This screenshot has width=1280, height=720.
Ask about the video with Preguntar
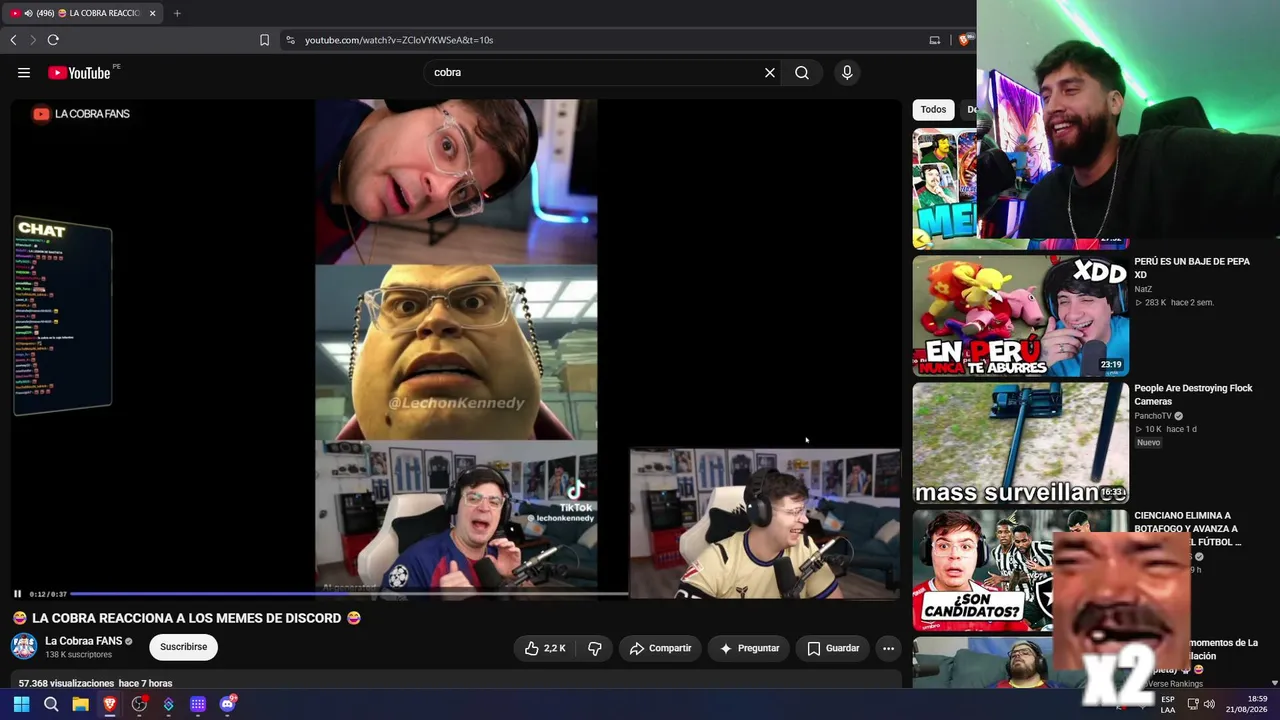pos(749,648)
